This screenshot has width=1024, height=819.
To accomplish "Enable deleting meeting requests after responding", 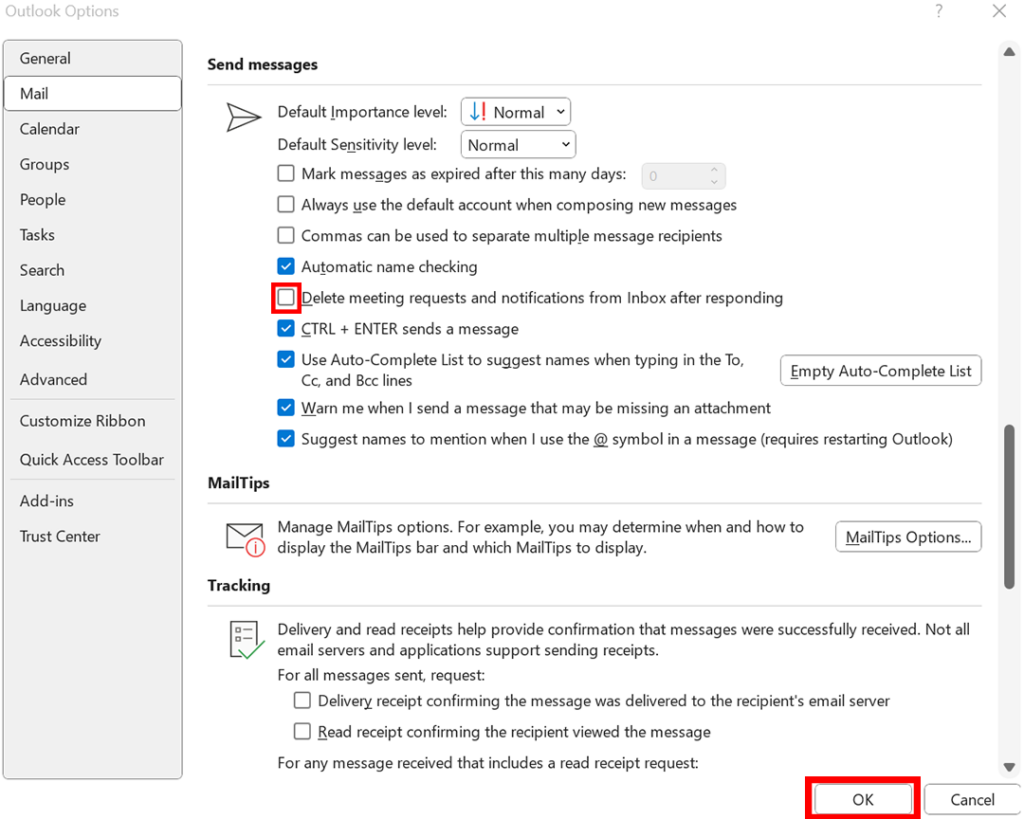I will pyautogui.click(x=285, y=297).
